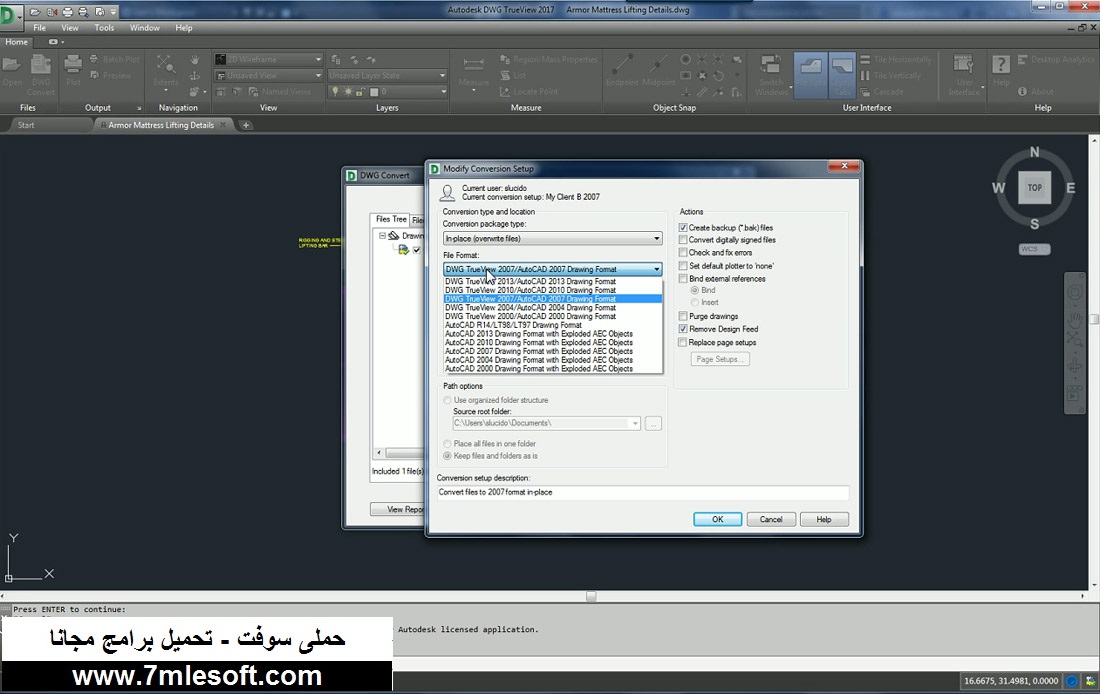Image resolution: width=1100 pixels, height=694 pixels.
Task: Select the List measure command
Action: (x=514, y=76)
